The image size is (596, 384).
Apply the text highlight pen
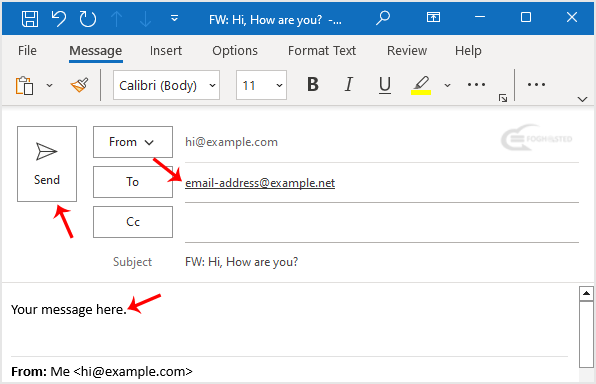[421, 85]
